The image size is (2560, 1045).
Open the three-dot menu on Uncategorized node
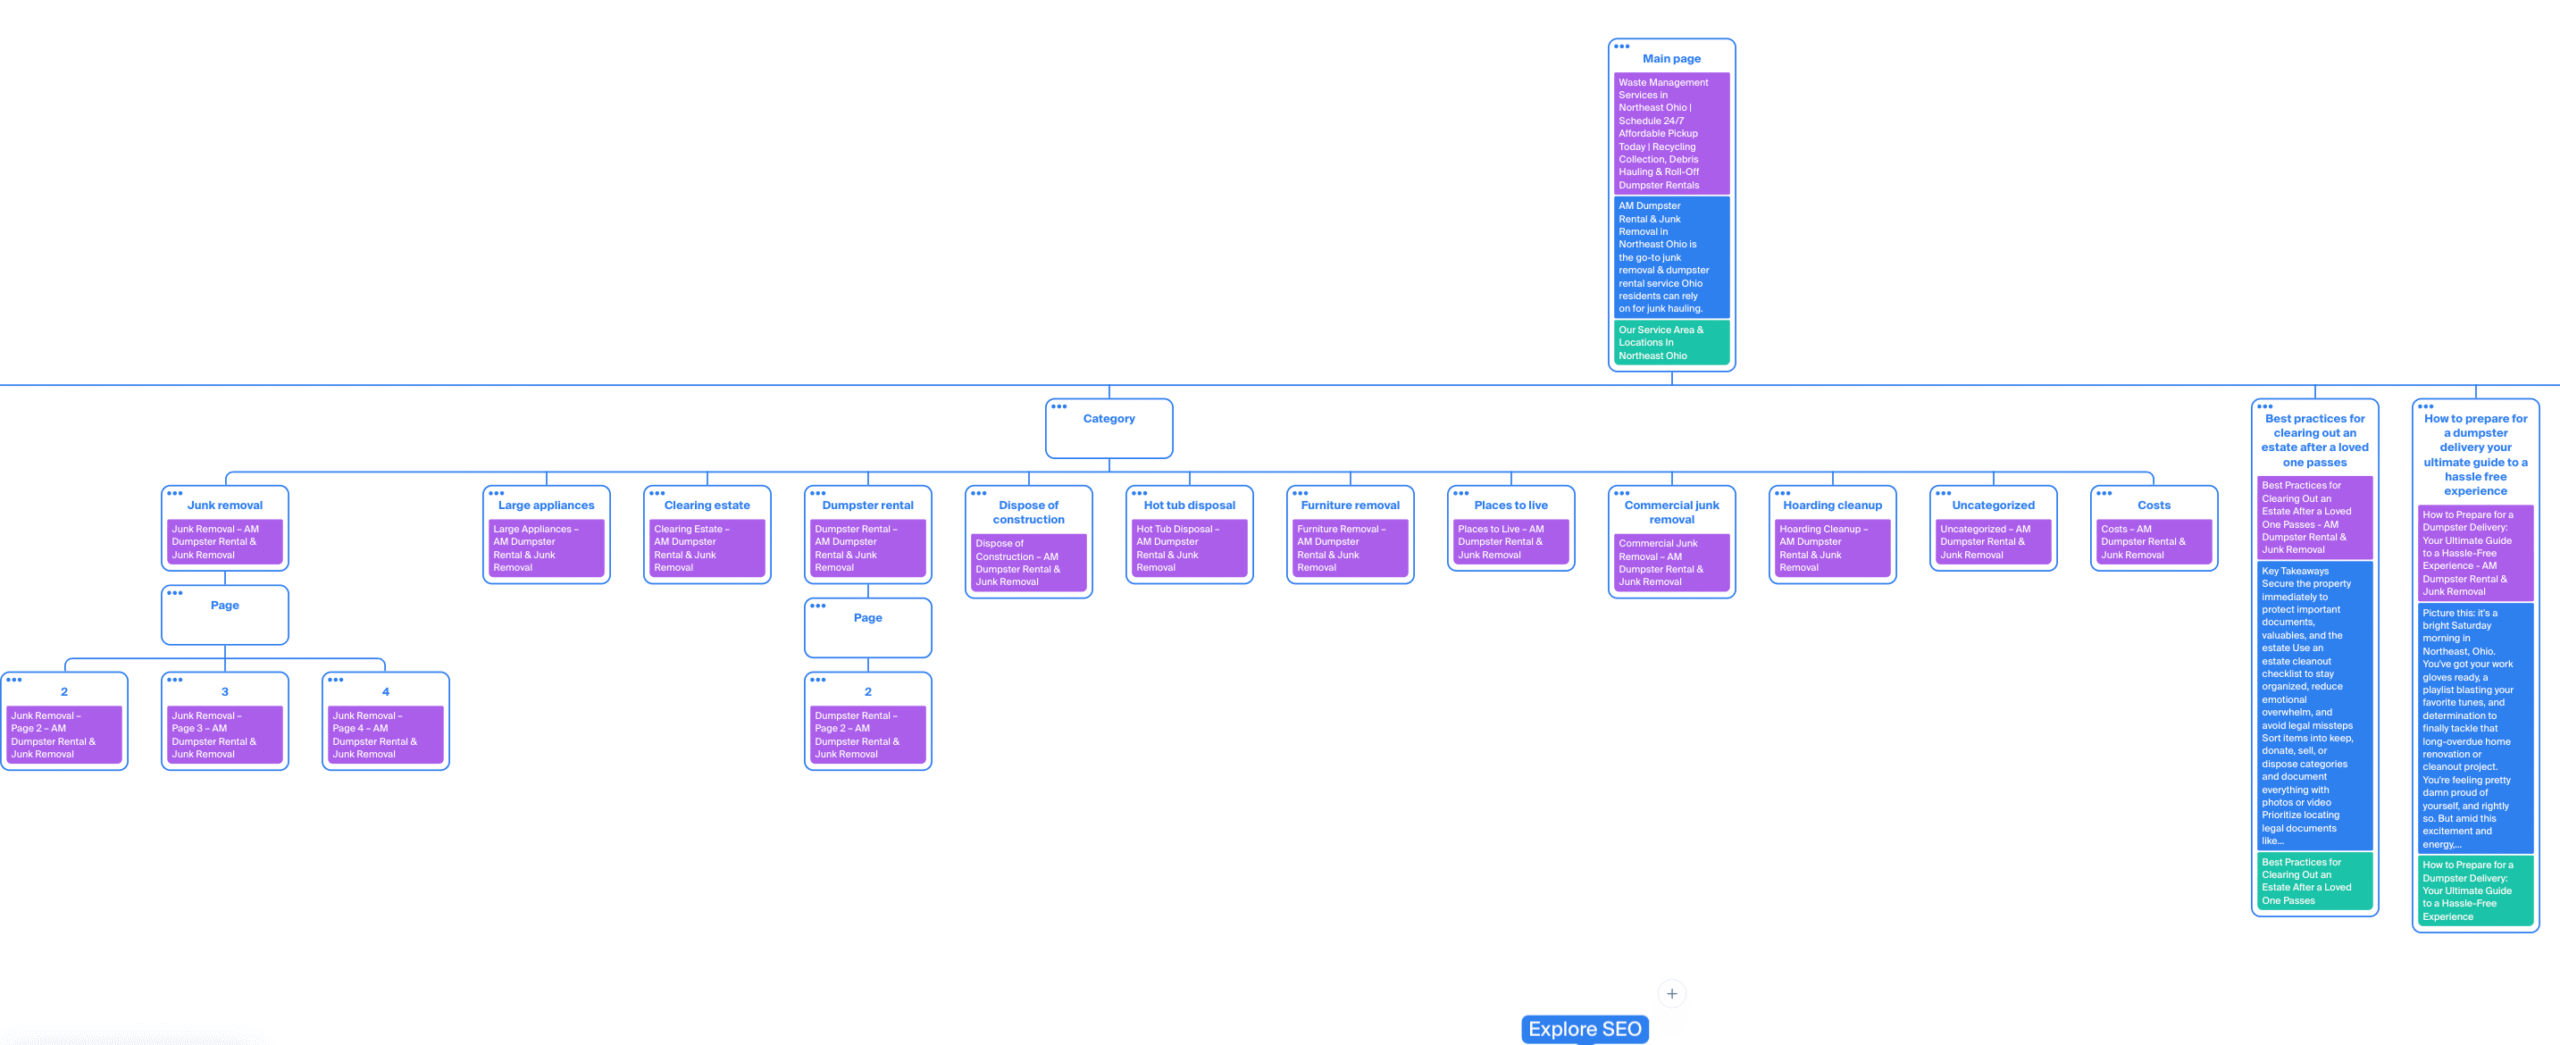click(1944, 491)
